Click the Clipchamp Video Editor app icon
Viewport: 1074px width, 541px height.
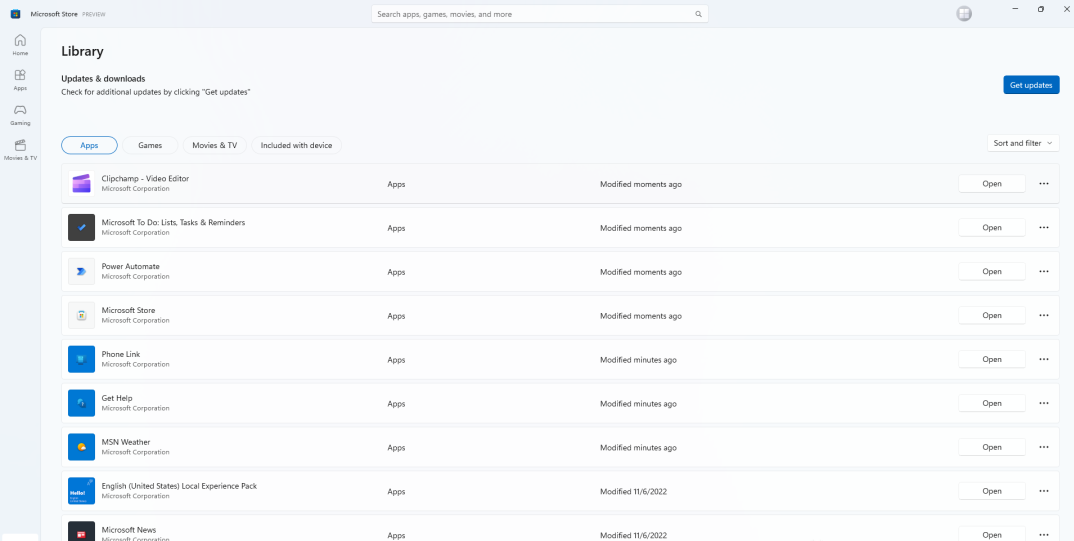tap(81, 184)
